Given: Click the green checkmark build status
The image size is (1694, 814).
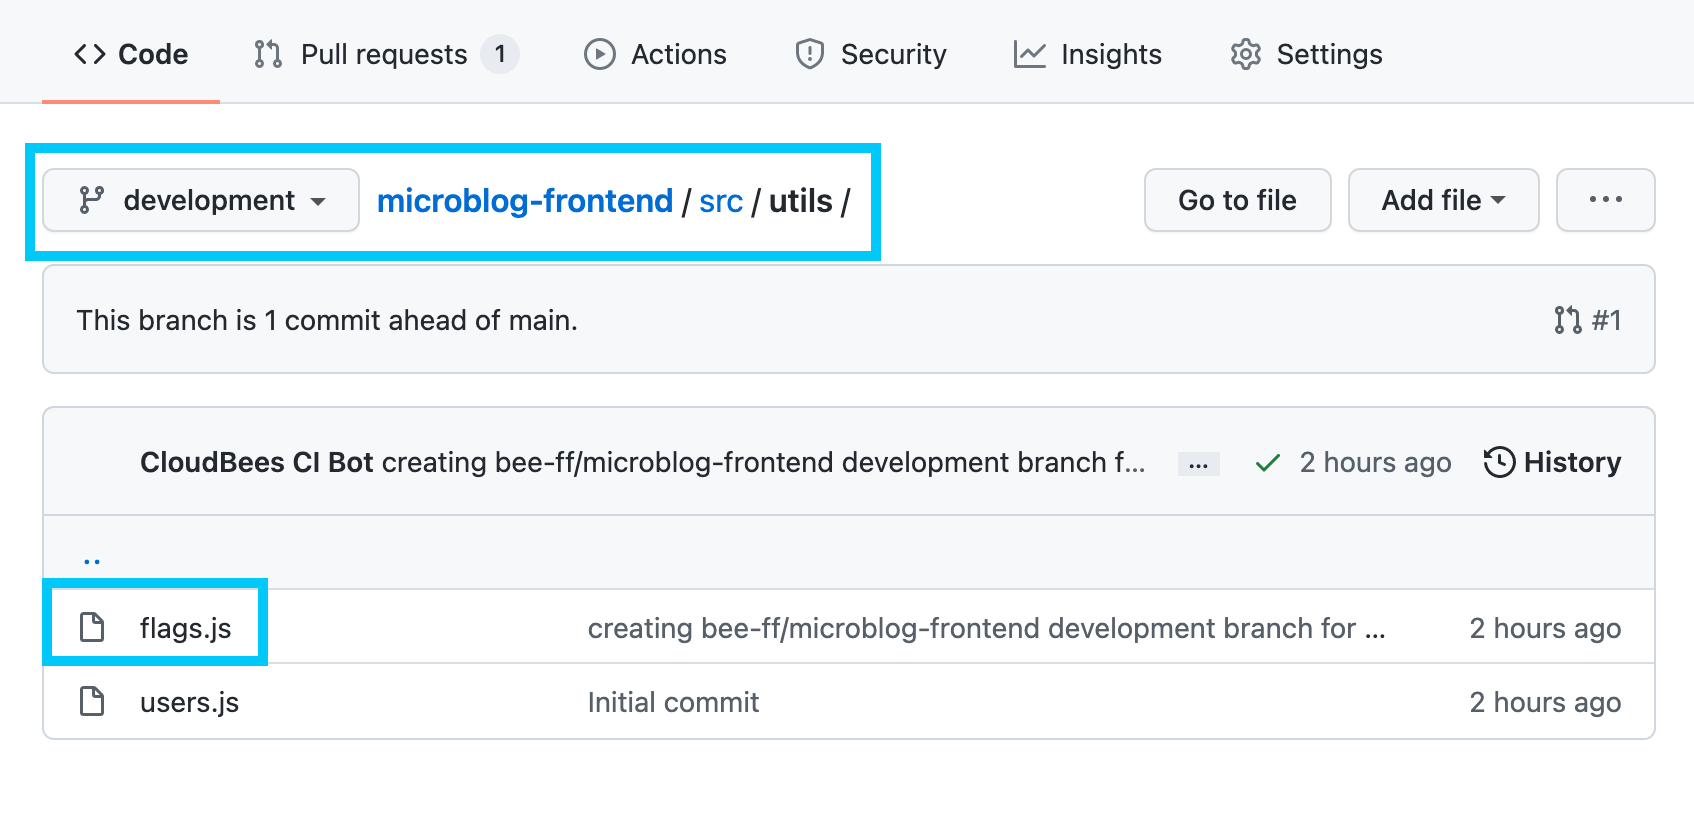Looking at the screenshot, I should coord(1268,463).
